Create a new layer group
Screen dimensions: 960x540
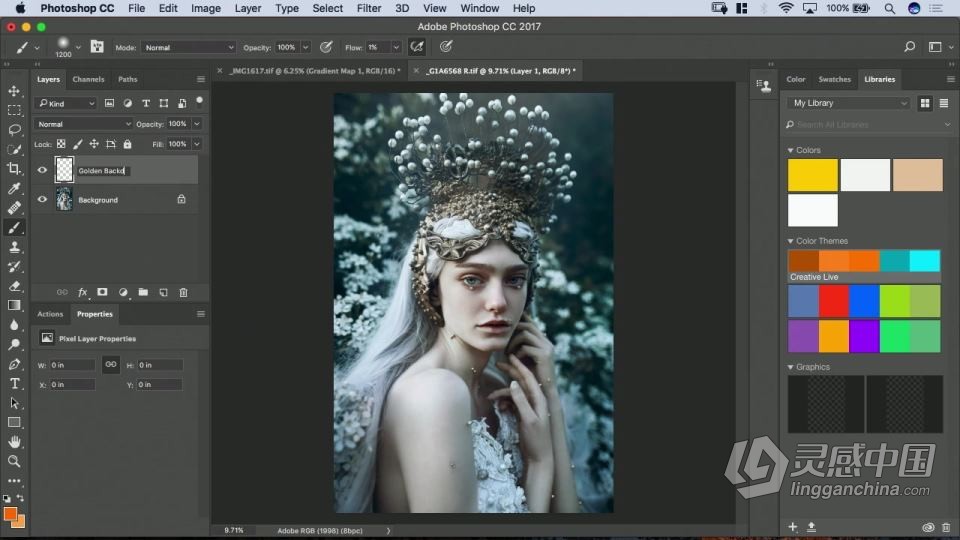click(143, 293)
